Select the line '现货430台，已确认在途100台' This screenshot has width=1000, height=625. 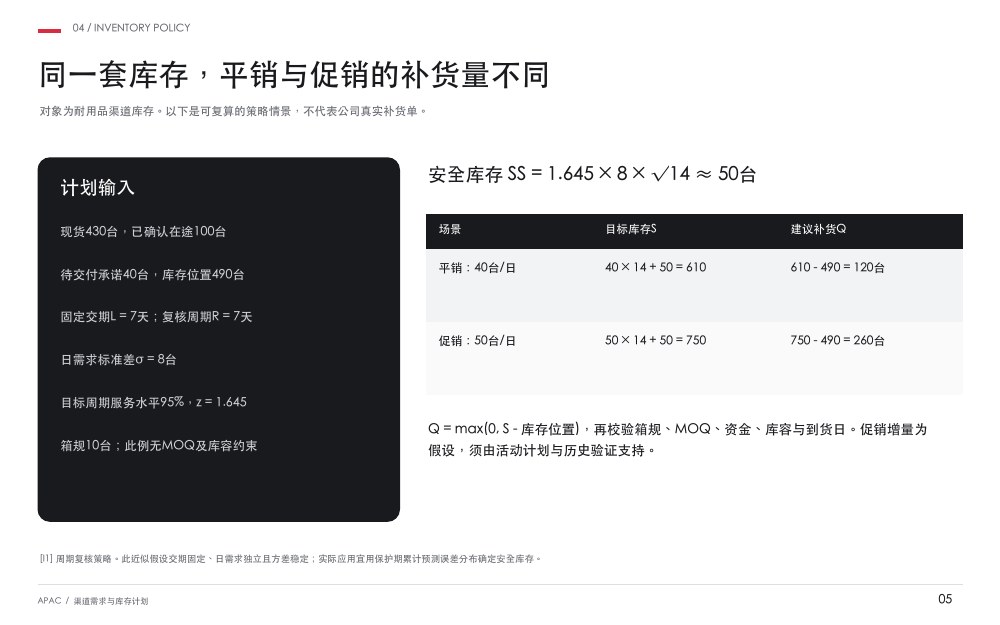(x=143, y=232)
